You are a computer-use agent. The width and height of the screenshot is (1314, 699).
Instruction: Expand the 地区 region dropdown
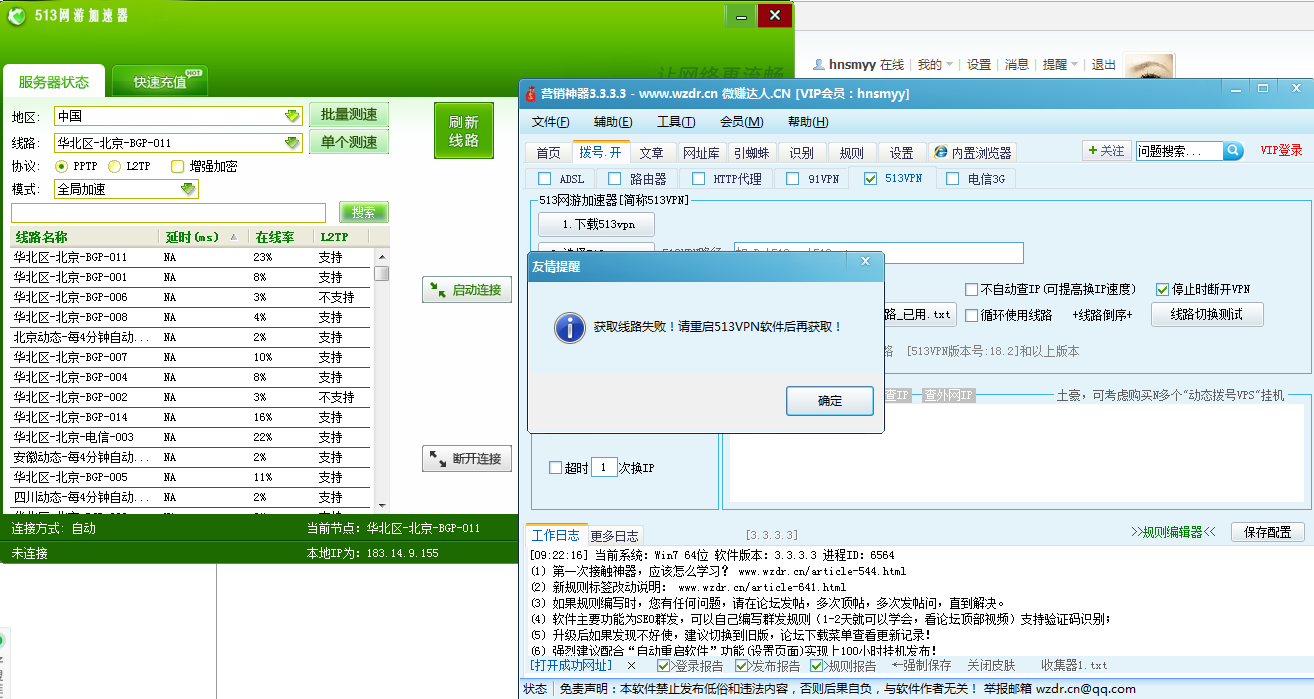[292, 116]
